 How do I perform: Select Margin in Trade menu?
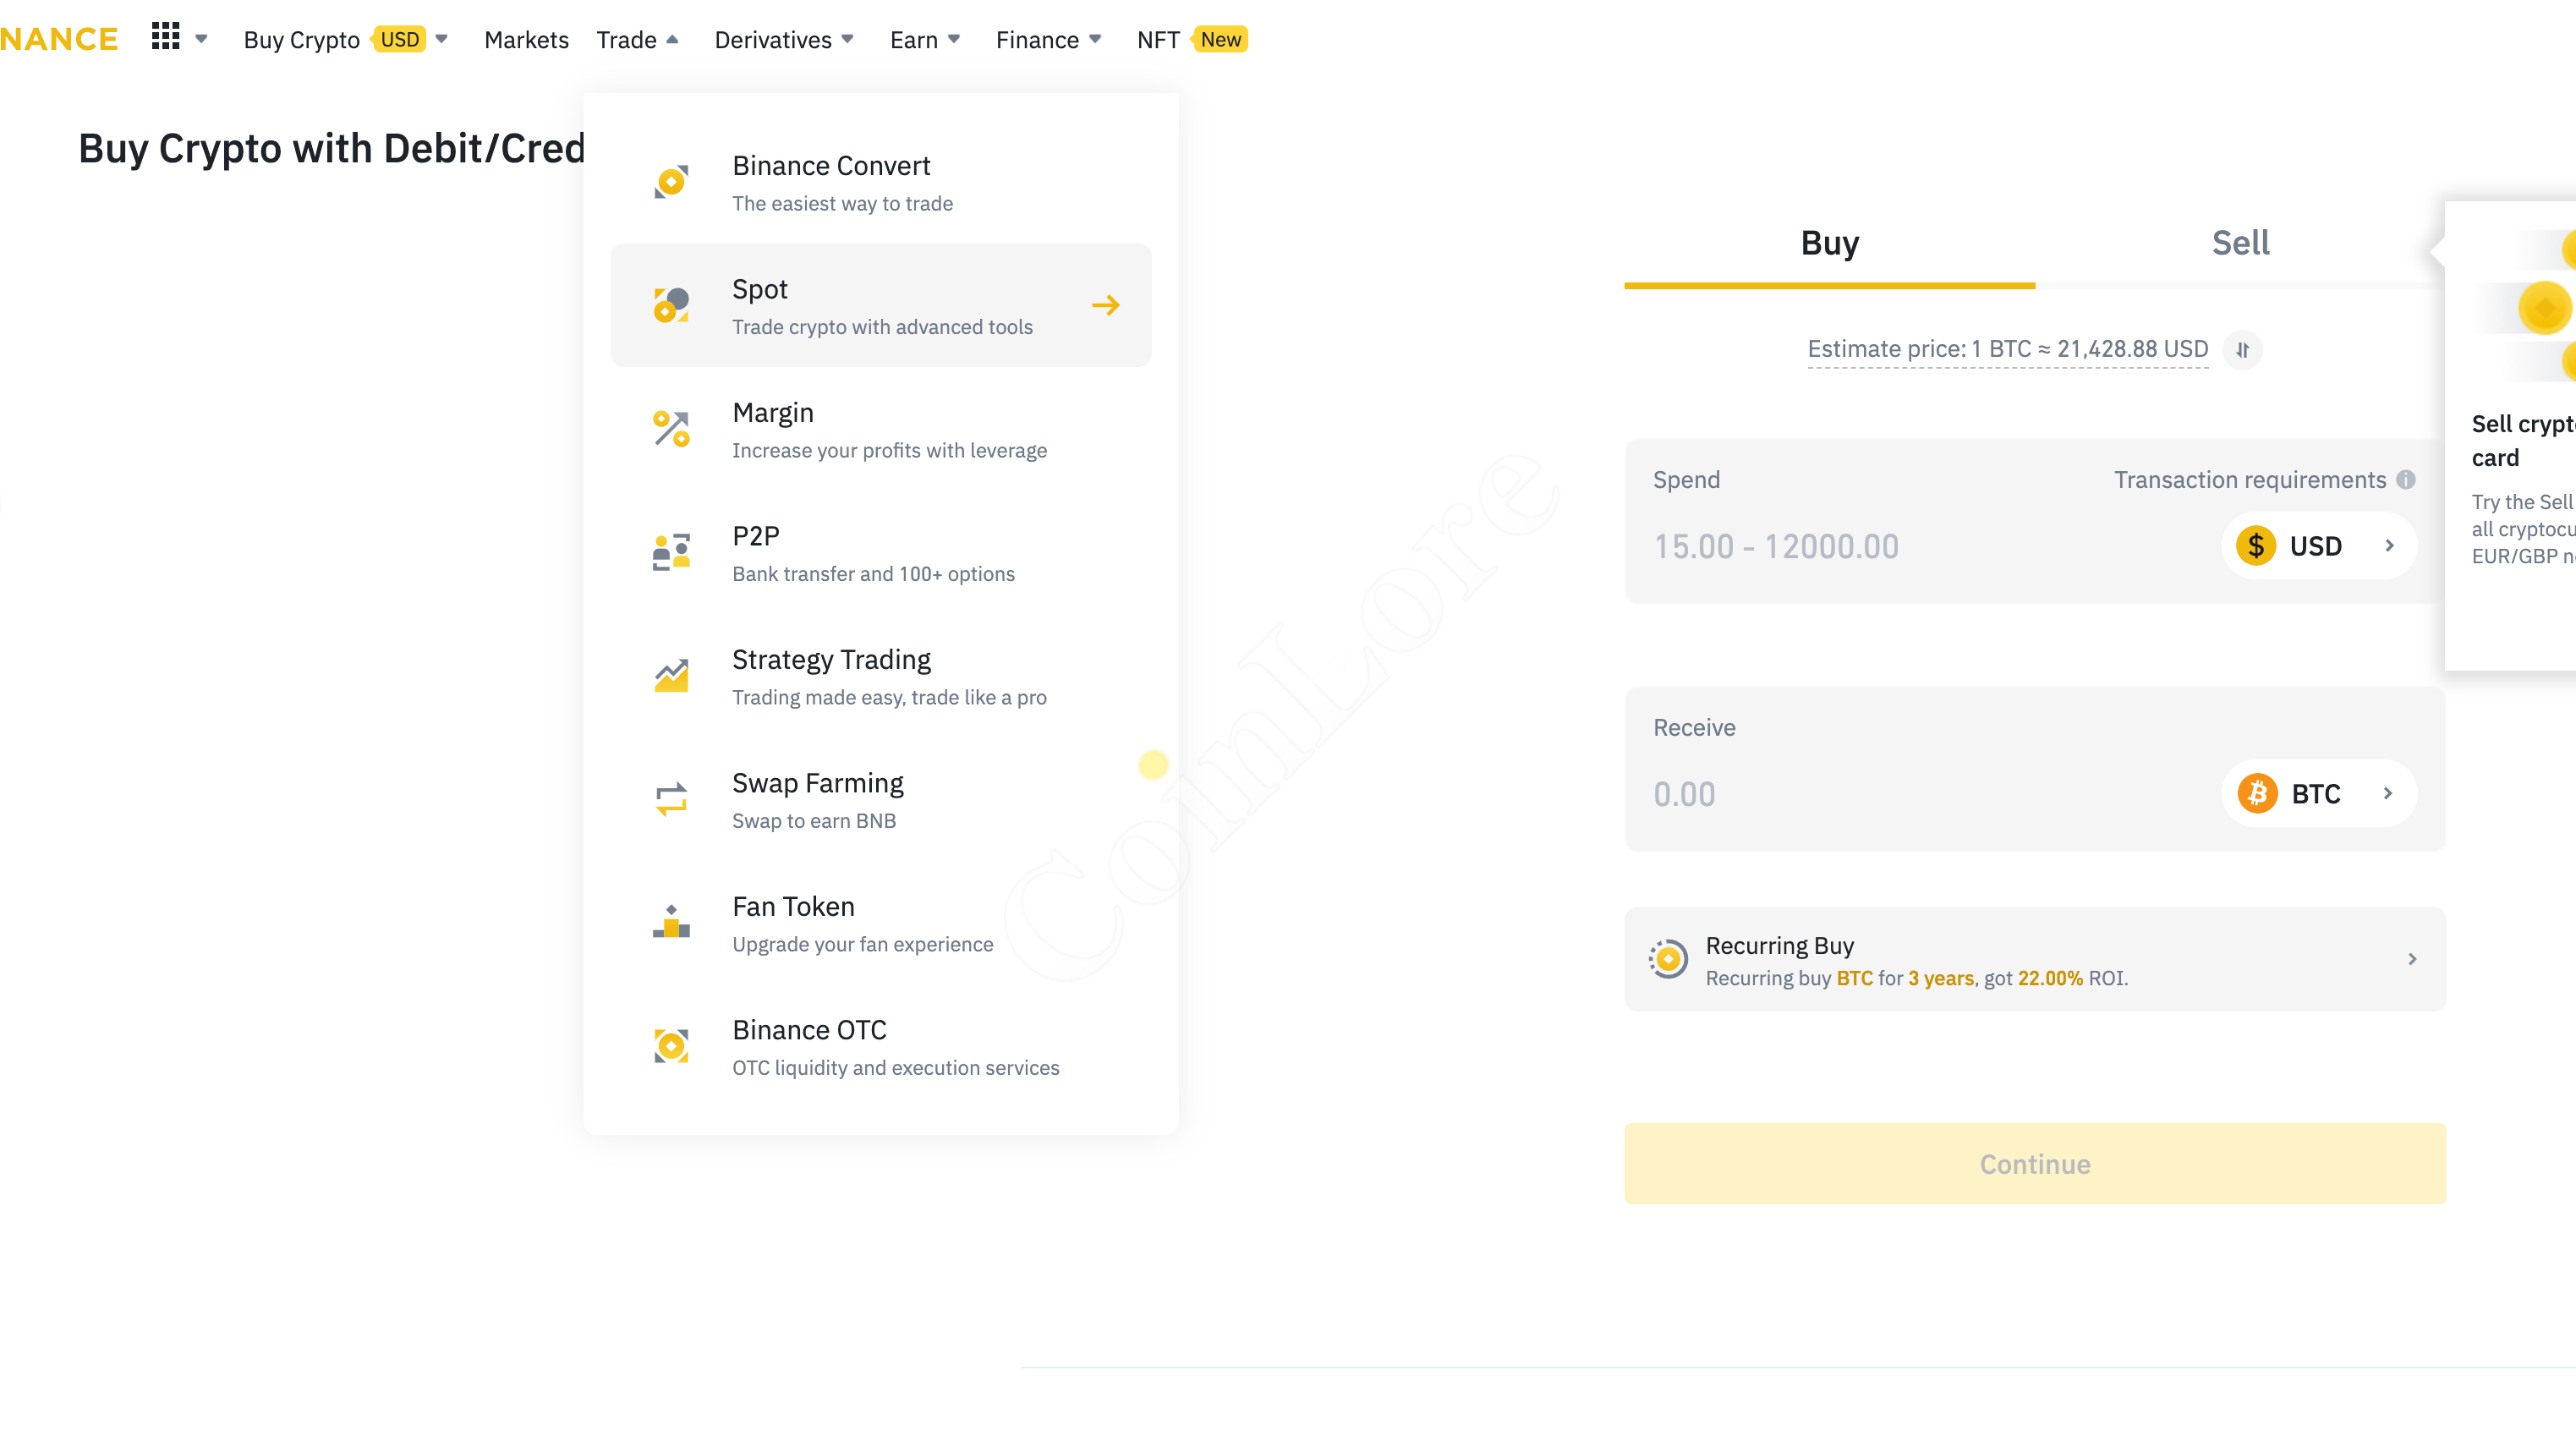click(880, 429)
